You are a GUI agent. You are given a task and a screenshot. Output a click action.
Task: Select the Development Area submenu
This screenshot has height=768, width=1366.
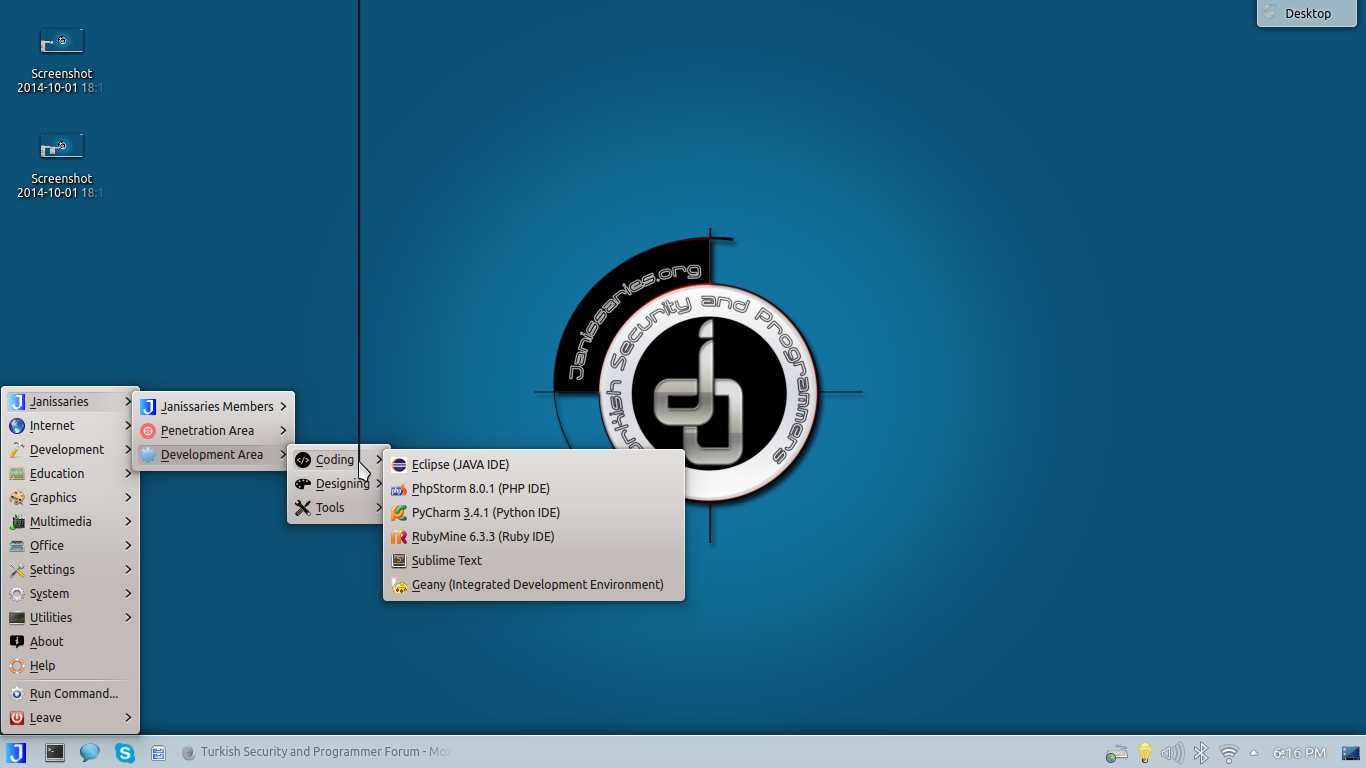[214, 455]
